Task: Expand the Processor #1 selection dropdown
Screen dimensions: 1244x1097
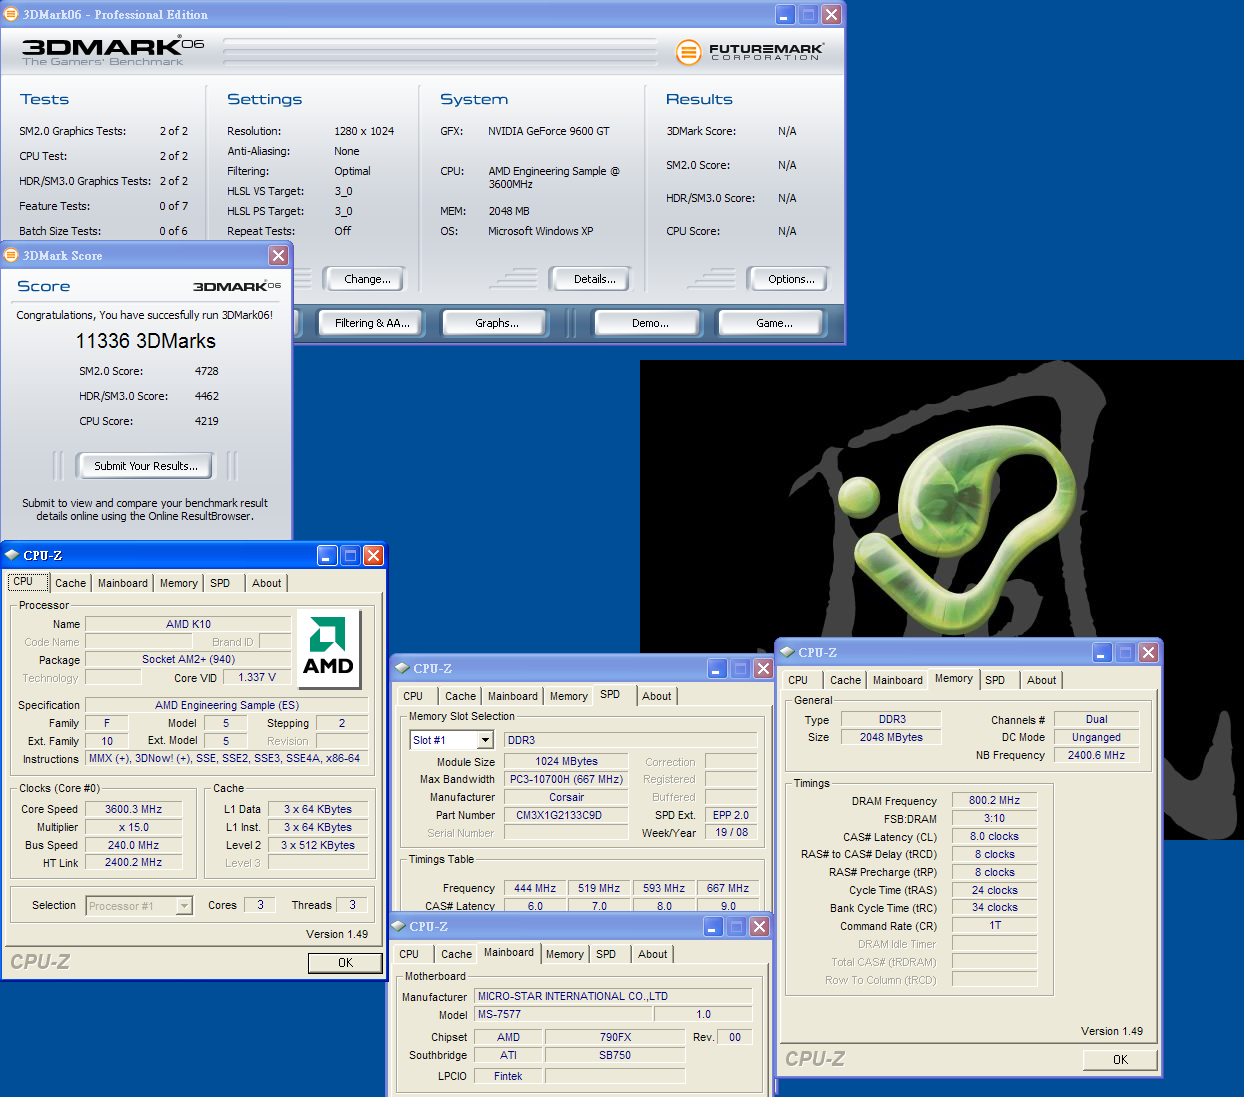Action: click(x=184, y=906)
